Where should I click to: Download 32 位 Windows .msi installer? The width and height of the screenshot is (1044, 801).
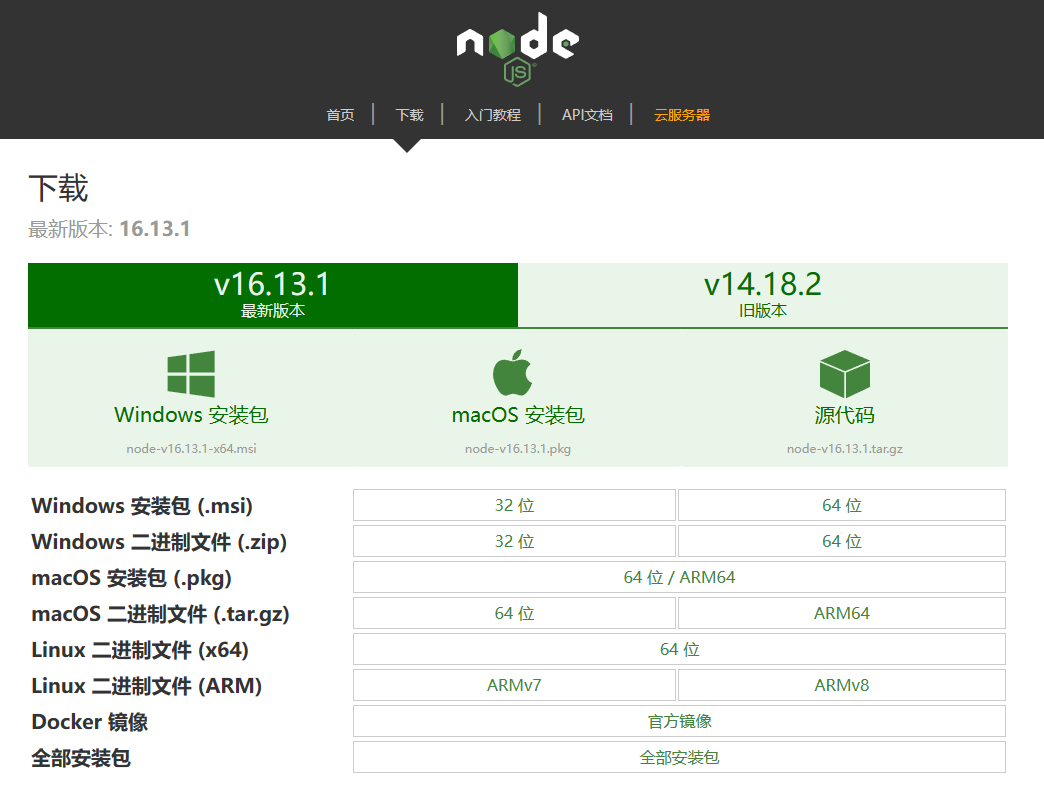point(514,505)
